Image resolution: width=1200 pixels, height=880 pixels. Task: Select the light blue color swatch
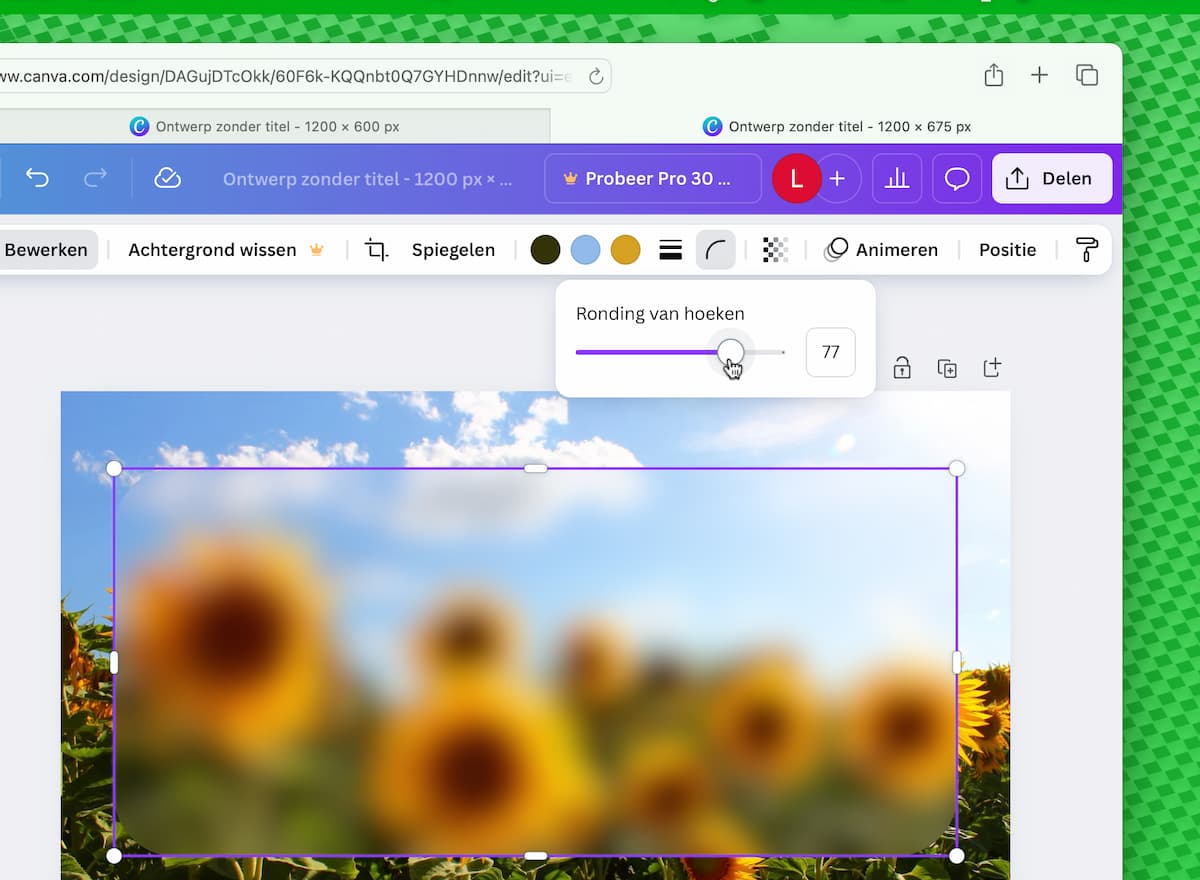pos(585,250)
